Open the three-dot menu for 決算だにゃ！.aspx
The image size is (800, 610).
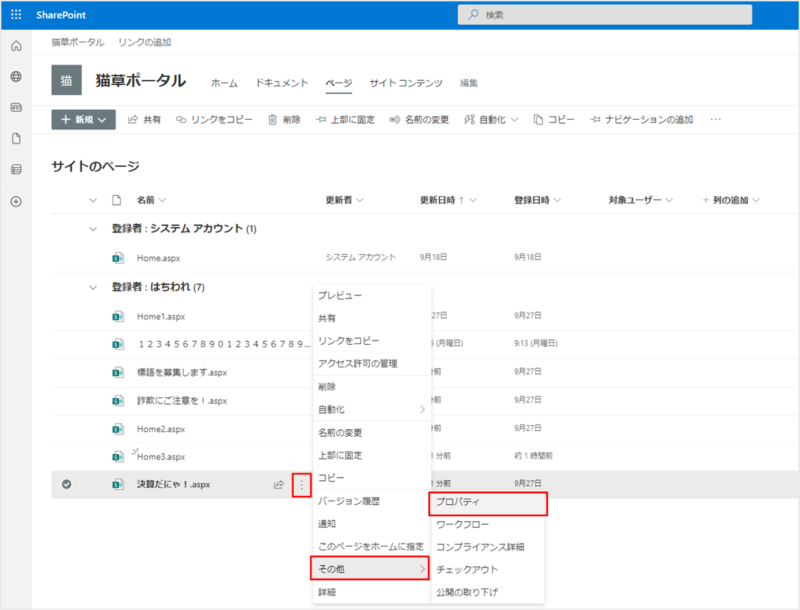coord(301,485)
